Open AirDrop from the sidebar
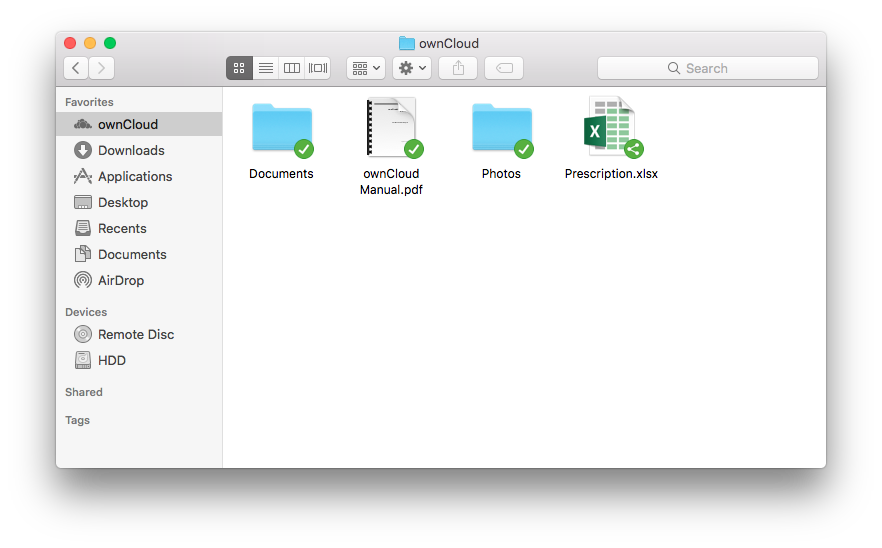882x548 pixels. click(x=140, y=280)
